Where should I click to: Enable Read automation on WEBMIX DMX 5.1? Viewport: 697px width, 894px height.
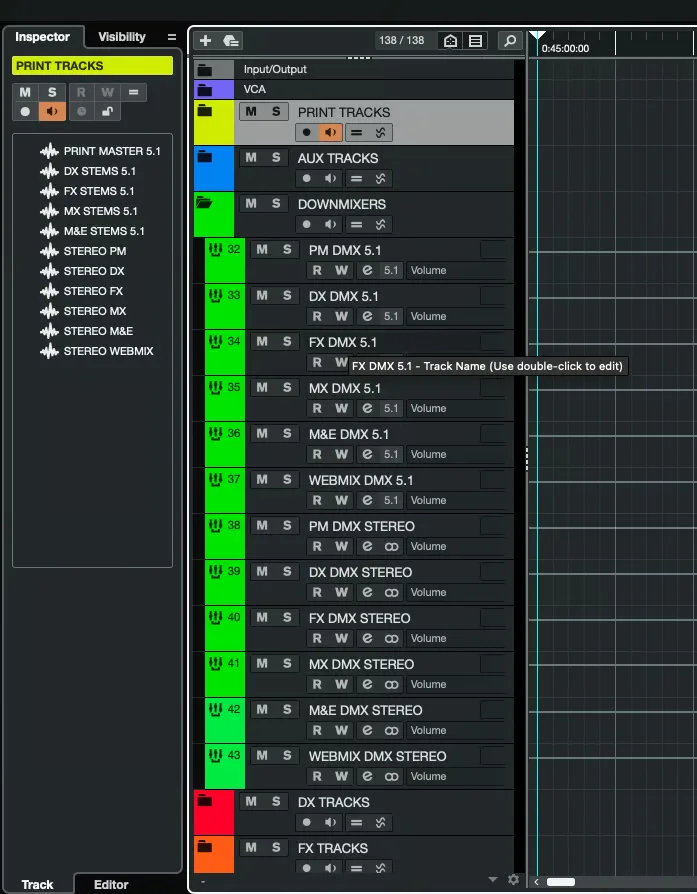click(317, 500)
